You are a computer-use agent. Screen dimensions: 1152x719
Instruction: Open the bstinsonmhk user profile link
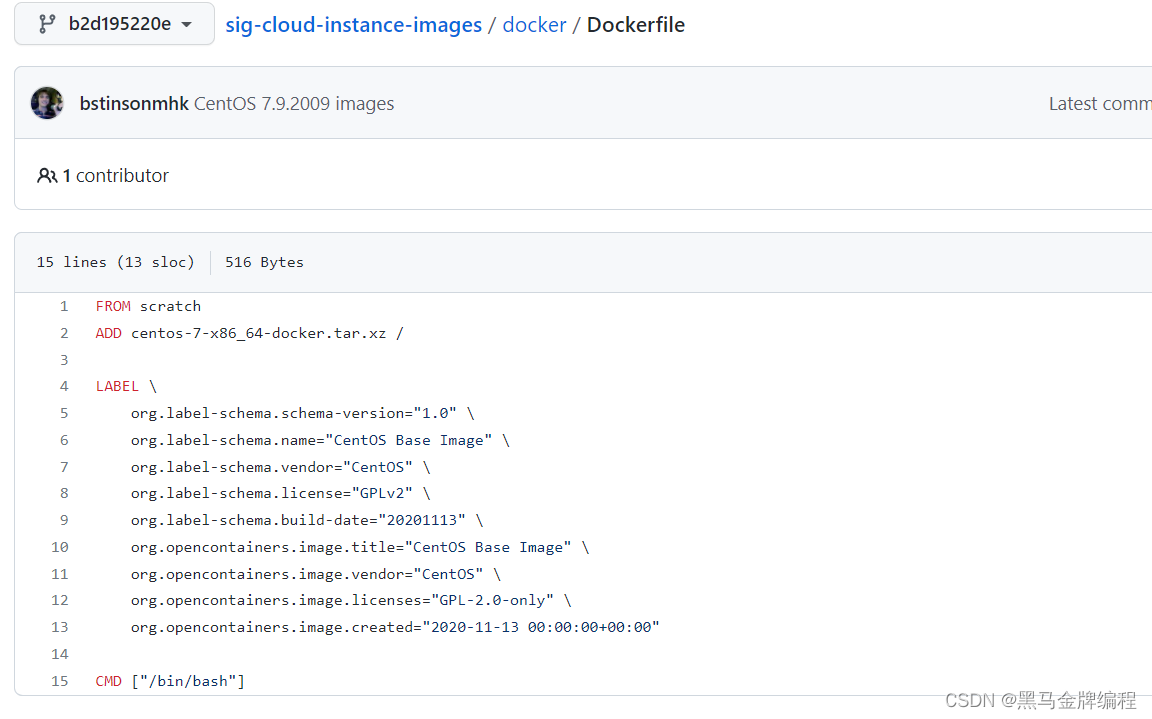(134, 104)
